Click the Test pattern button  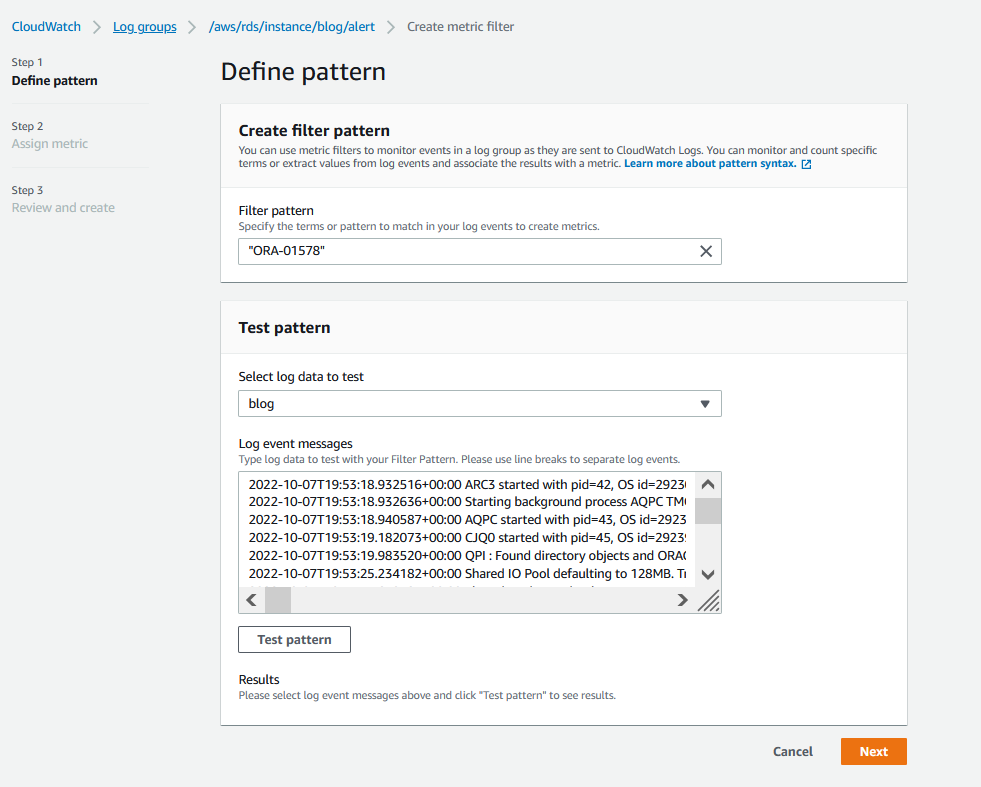point(294,639)
